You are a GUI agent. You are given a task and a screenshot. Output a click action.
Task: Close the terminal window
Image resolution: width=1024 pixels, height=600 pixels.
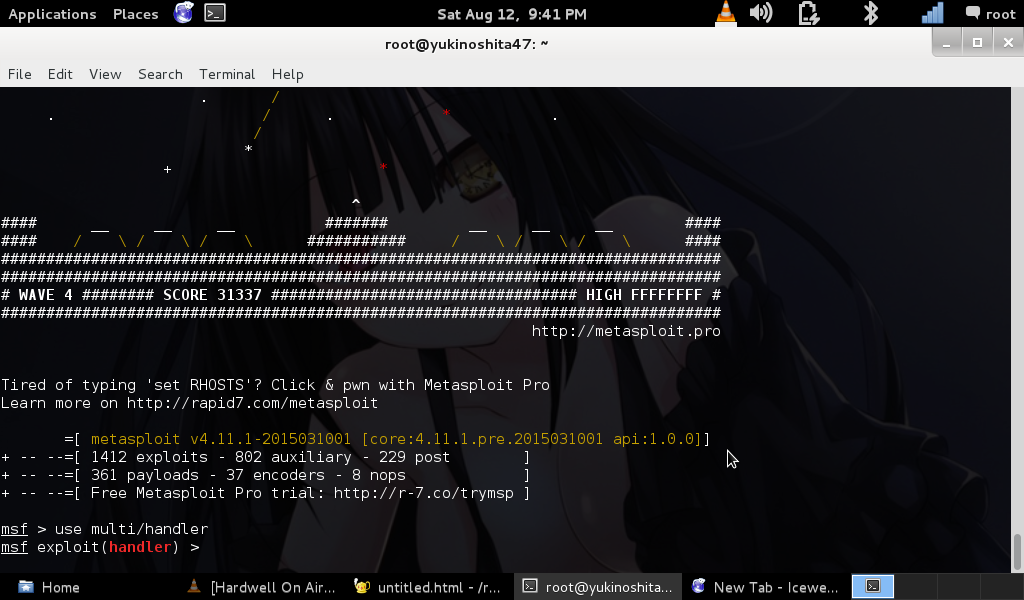(1008, 43)
